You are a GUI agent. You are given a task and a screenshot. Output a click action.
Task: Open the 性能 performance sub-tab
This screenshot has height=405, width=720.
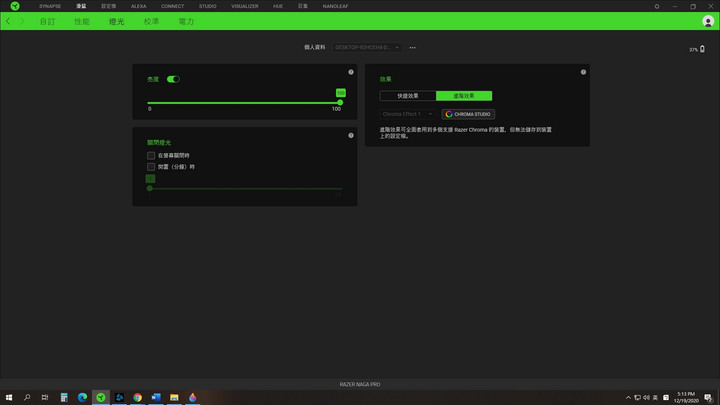[x=82, y=22]
